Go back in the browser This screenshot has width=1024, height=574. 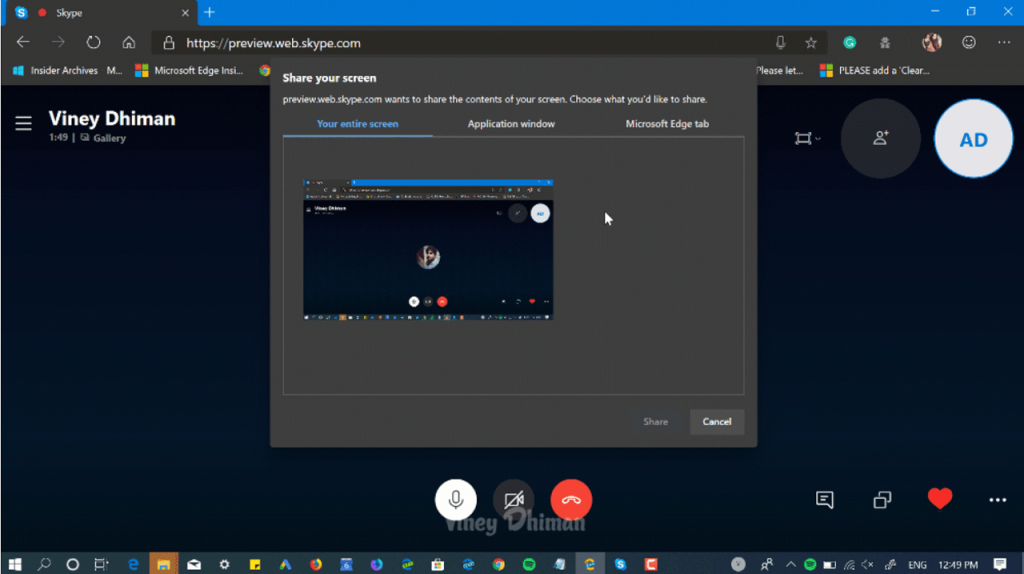pos(23,42)
